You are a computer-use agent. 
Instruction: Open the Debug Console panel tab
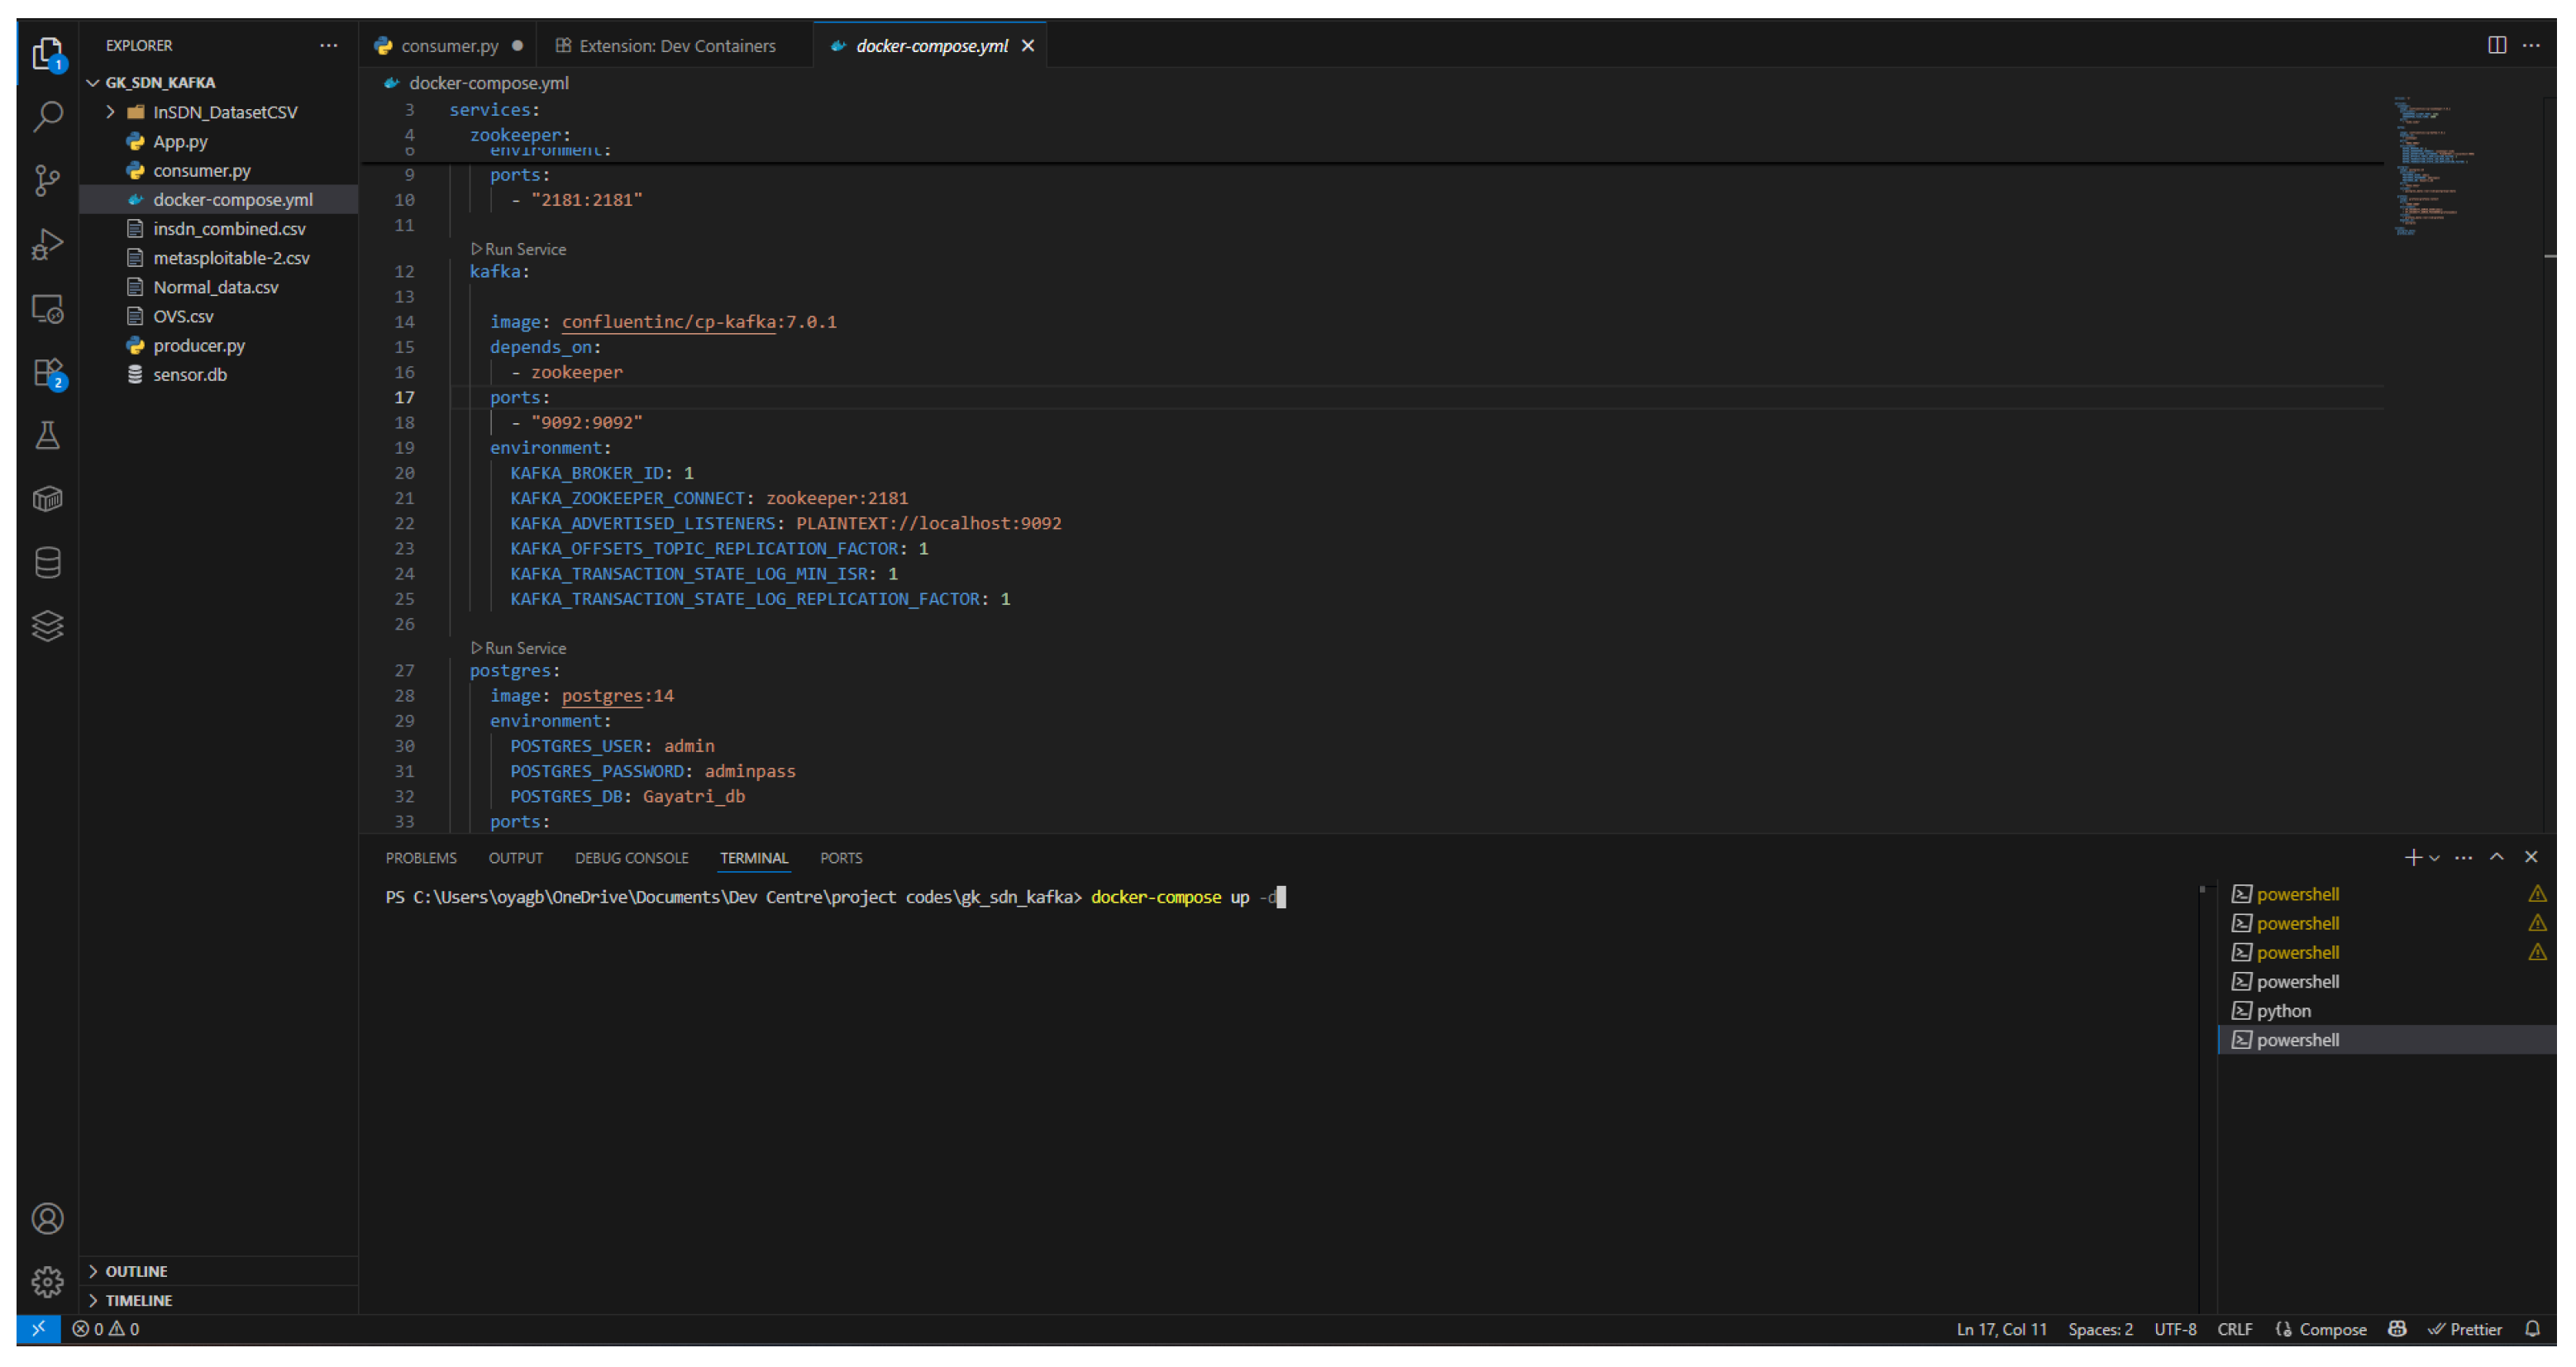631,858
